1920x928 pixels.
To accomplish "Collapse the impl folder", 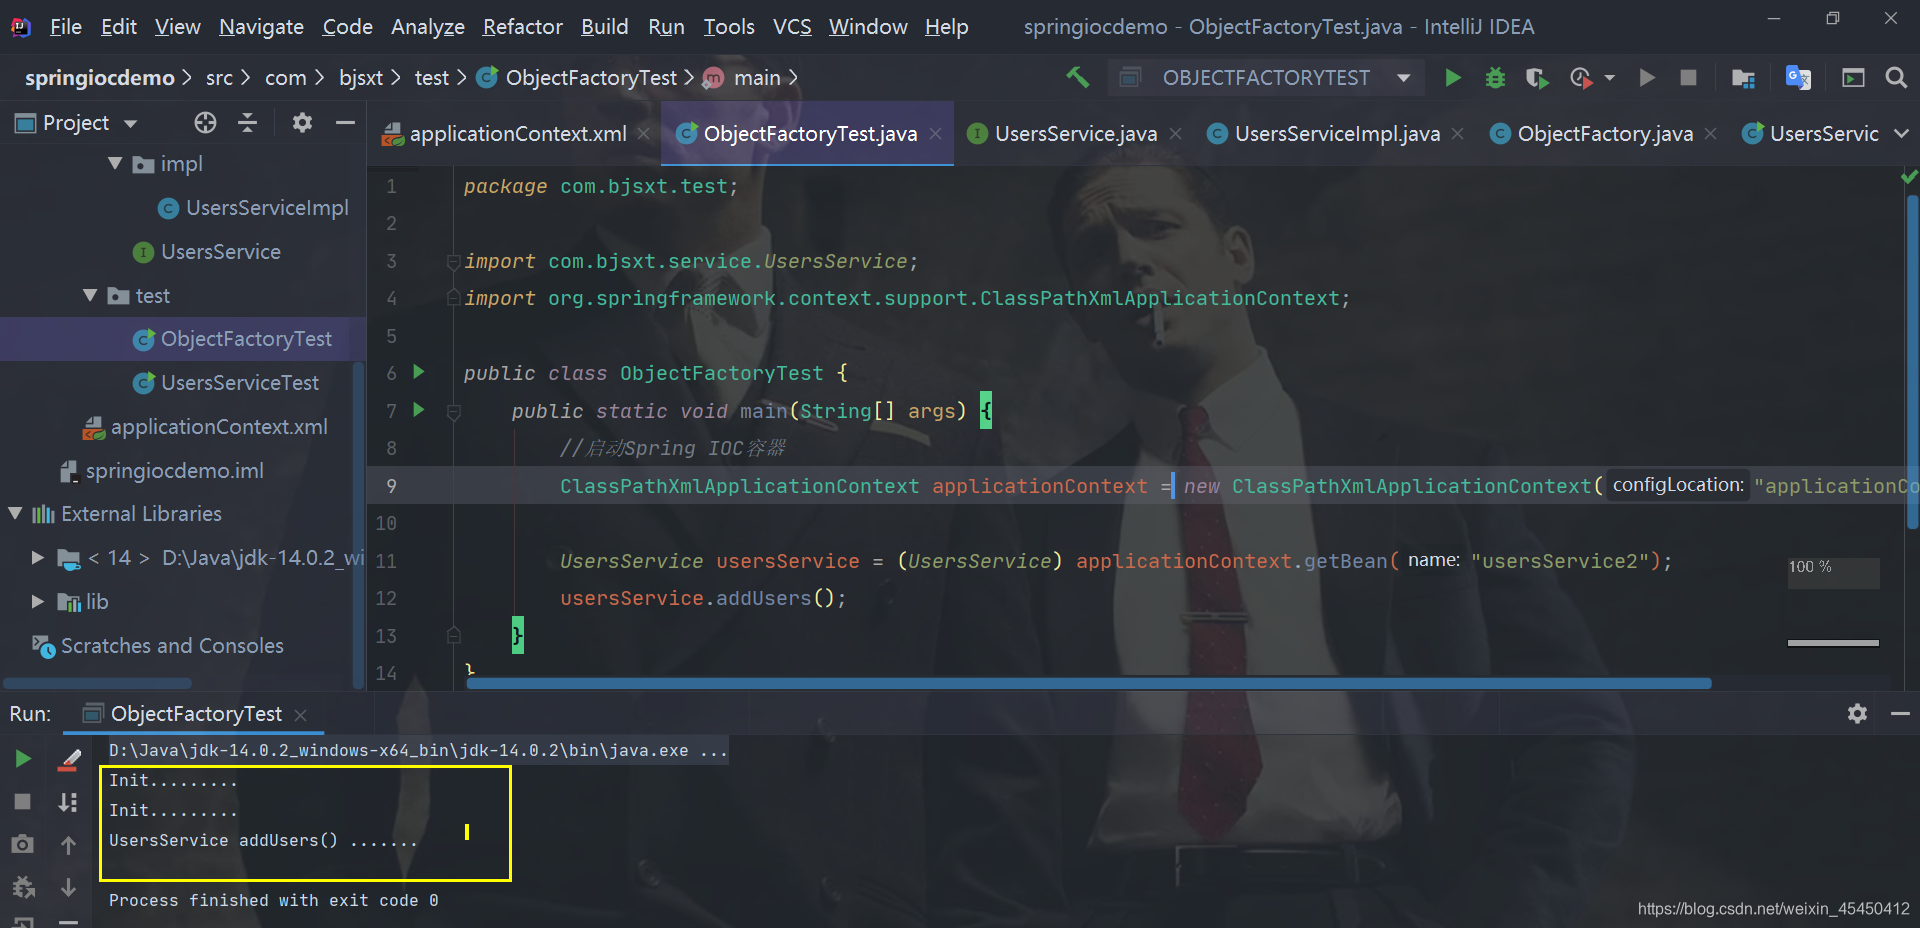I will (x=115, y=163).
